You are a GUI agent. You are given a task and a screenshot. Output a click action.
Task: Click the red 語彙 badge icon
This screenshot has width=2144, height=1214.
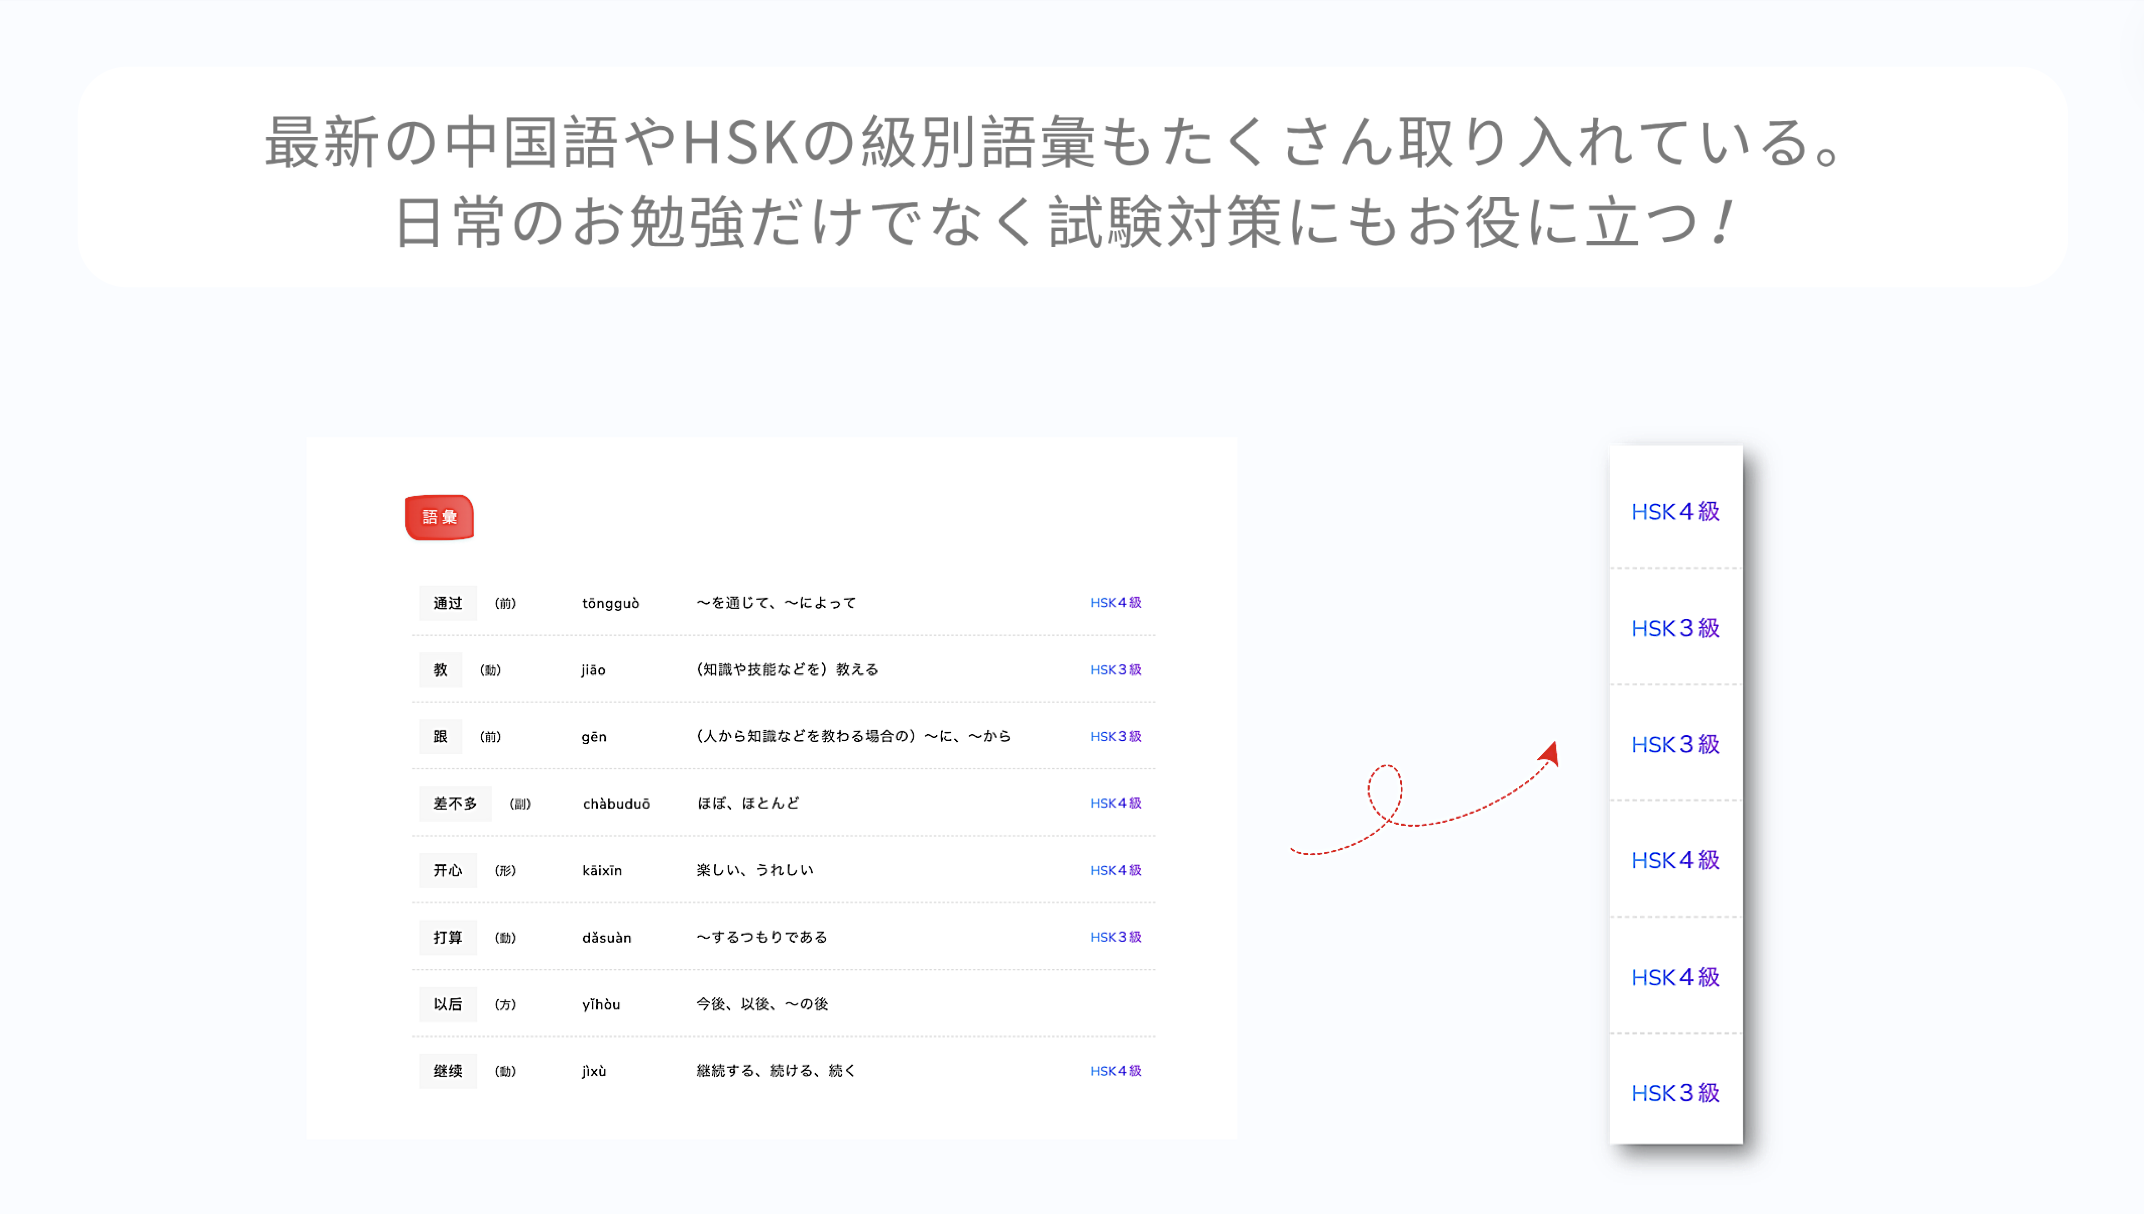[439, 517]
